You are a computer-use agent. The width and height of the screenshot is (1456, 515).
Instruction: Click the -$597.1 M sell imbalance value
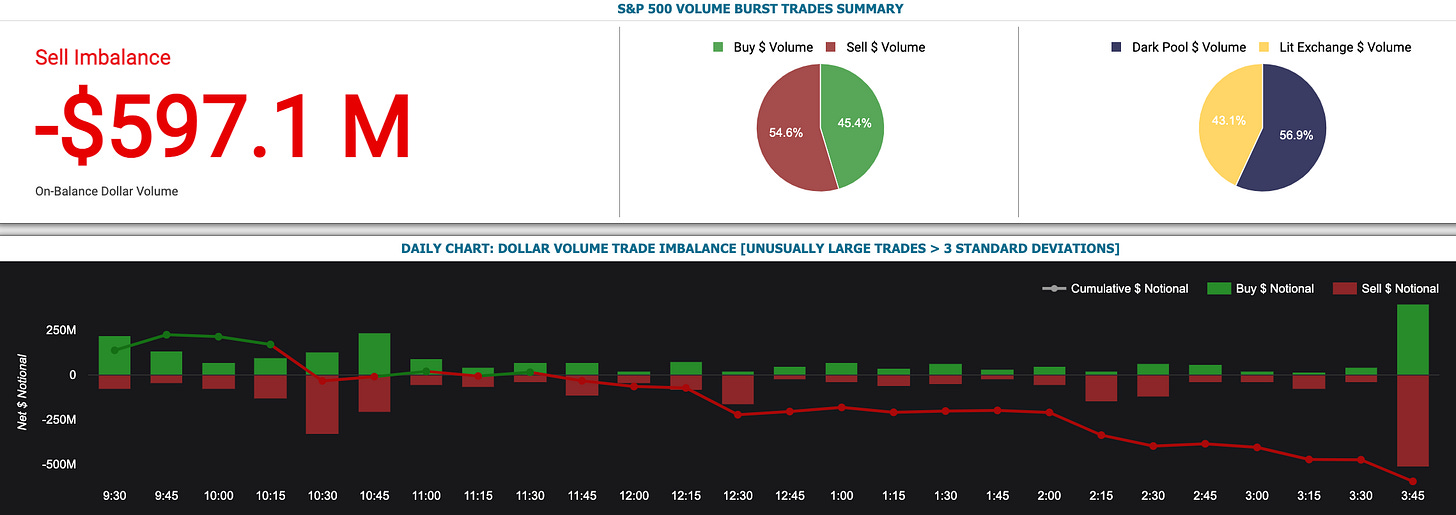223,129
